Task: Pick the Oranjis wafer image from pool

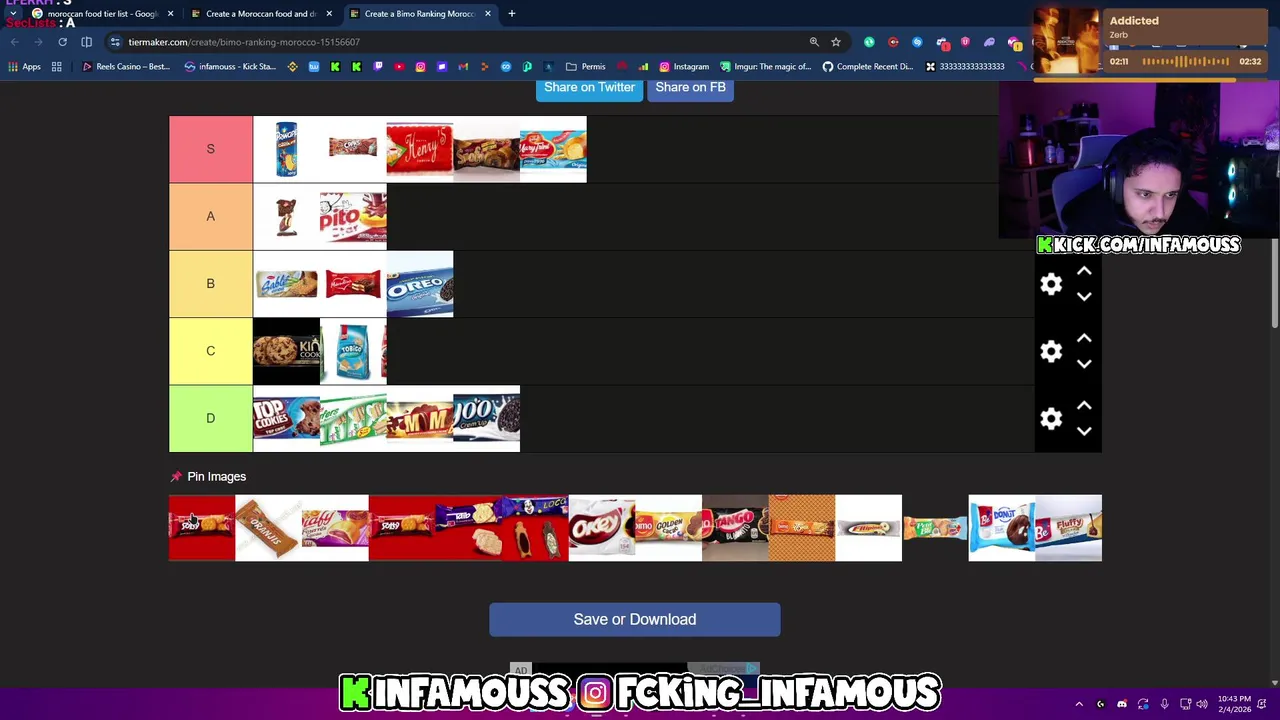Action: tap(268, 528)
